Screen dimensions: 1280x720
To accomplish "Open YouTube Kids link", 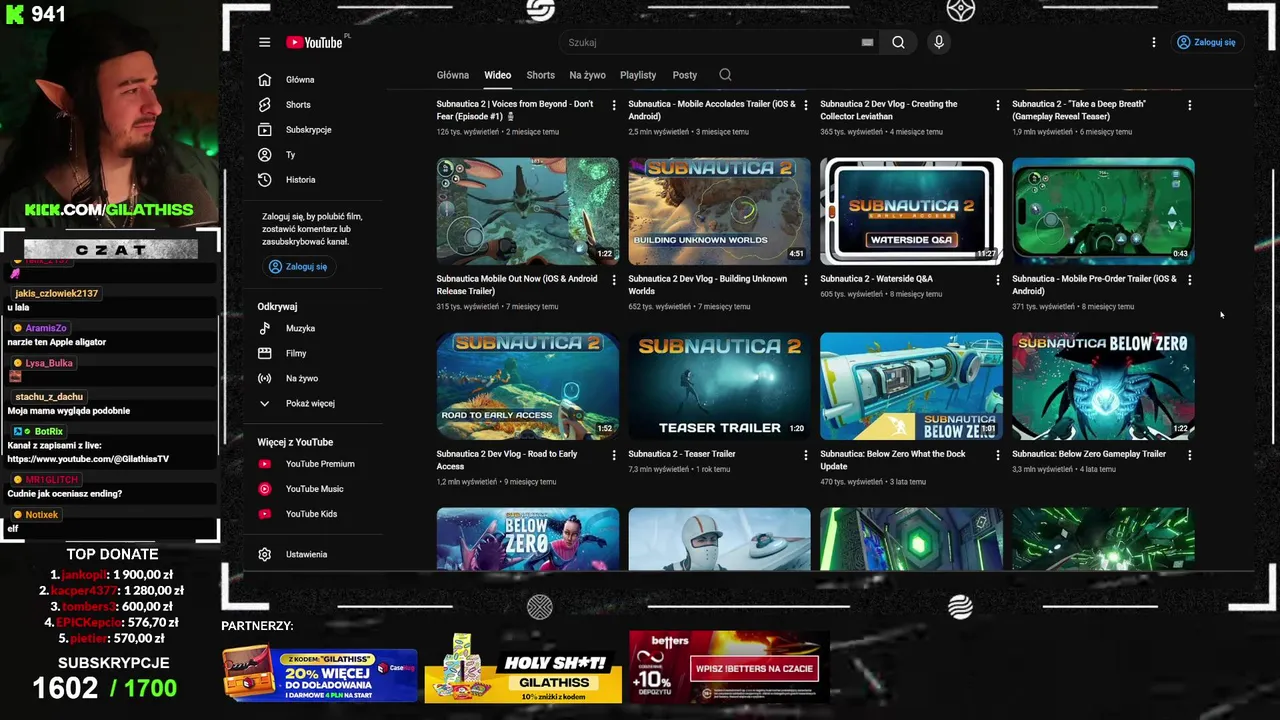I will pyautogui.click(x=311, y=514).
